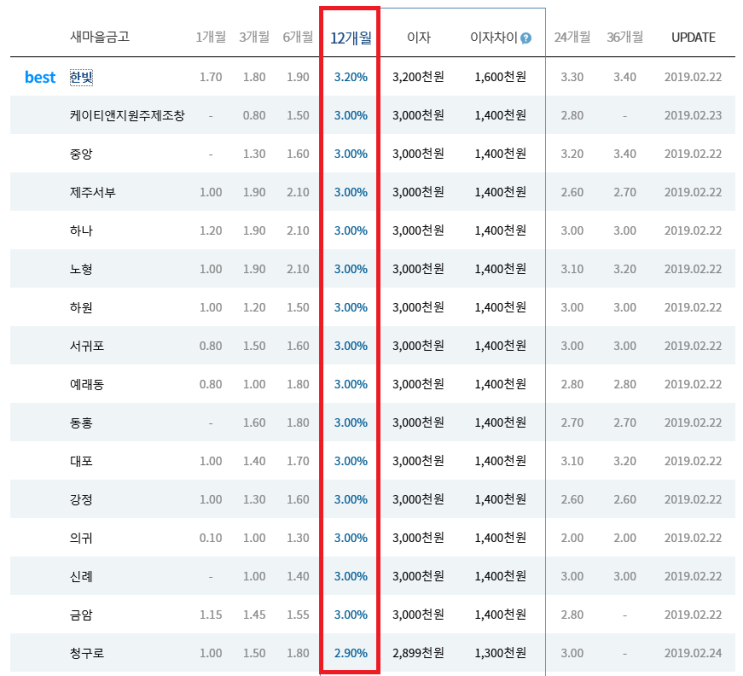
Task: Select the 36개월 column header
Action: tap(625, 37)
